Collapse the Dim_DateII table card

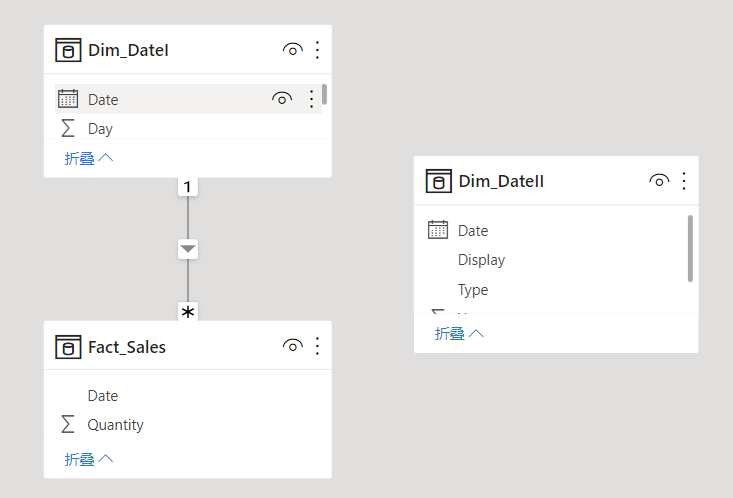click(x=459, y=333)
